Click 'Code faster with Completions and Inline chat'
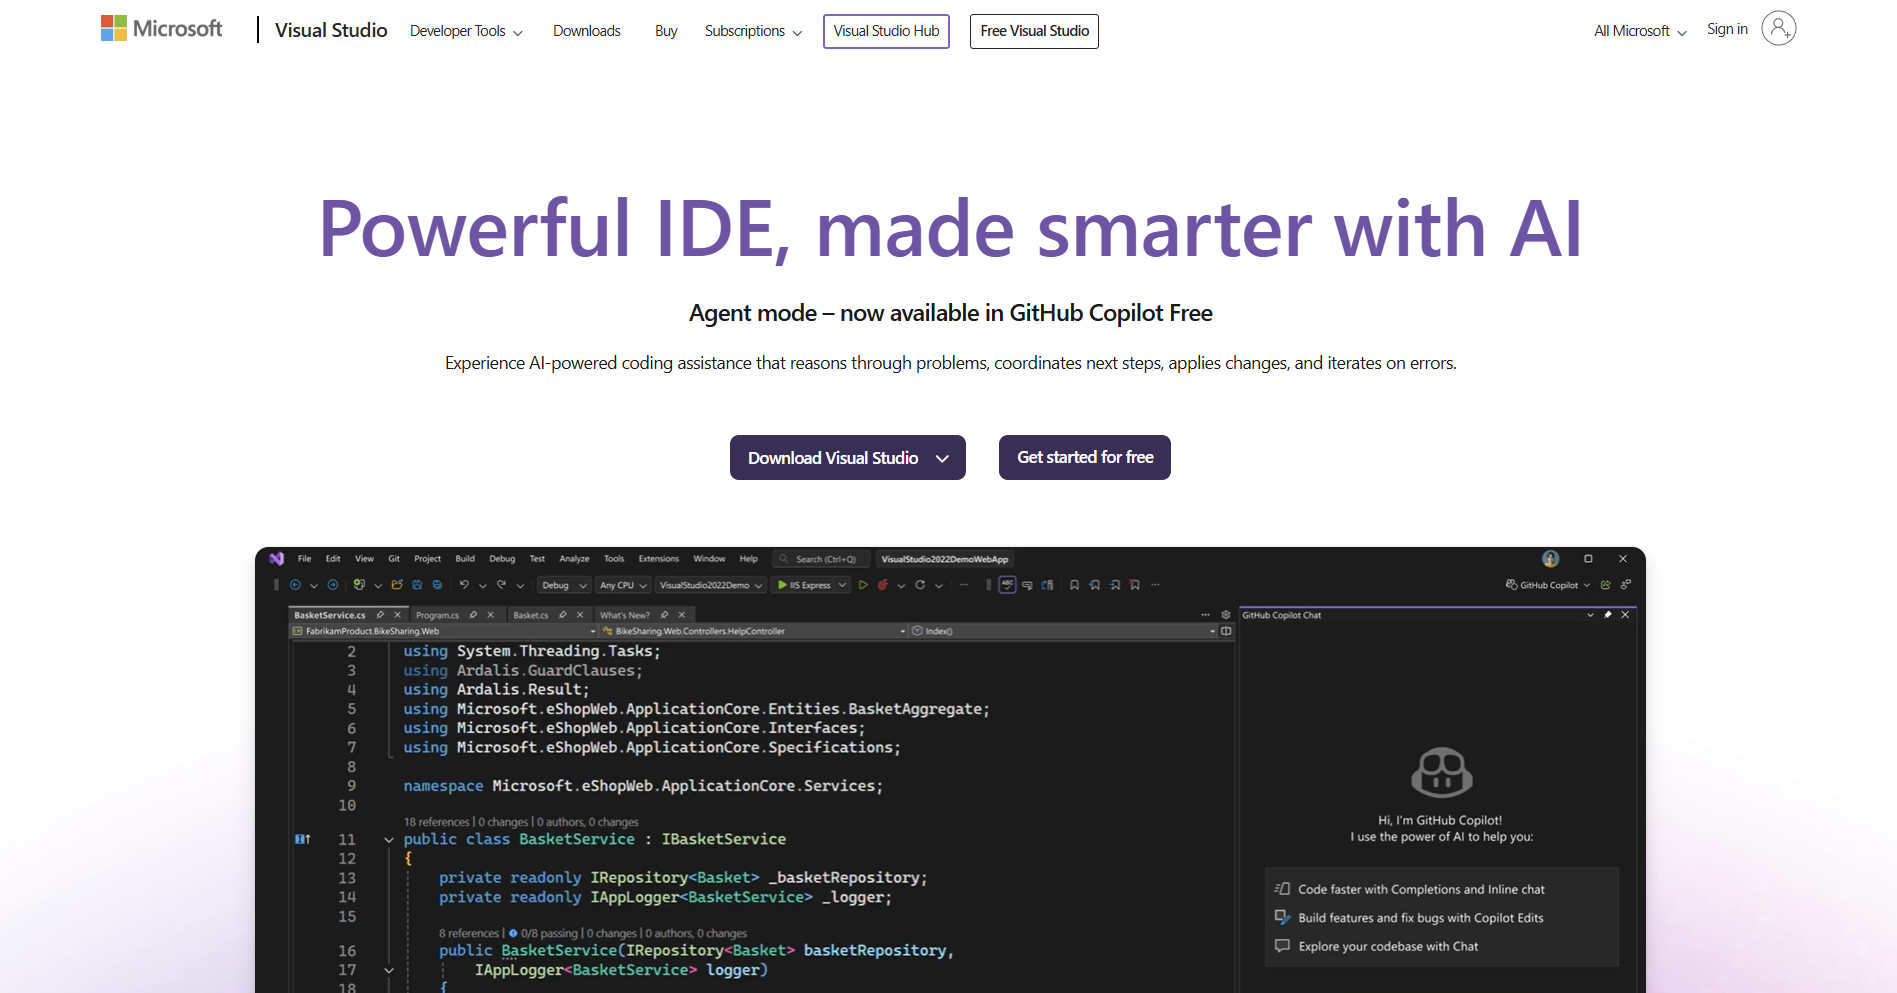Viewport: 1897px width, 993px height. click(1421, 889)
